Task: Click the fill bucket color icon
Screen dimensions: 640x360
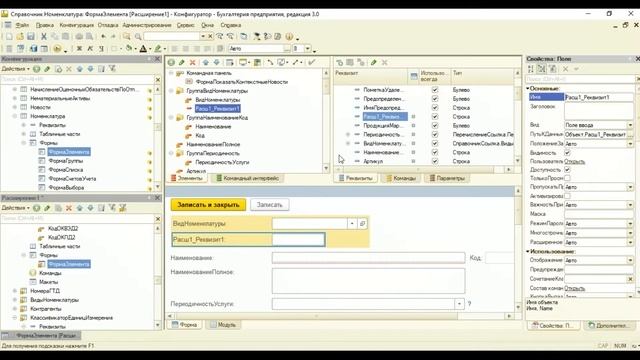Action: [129, 49]
